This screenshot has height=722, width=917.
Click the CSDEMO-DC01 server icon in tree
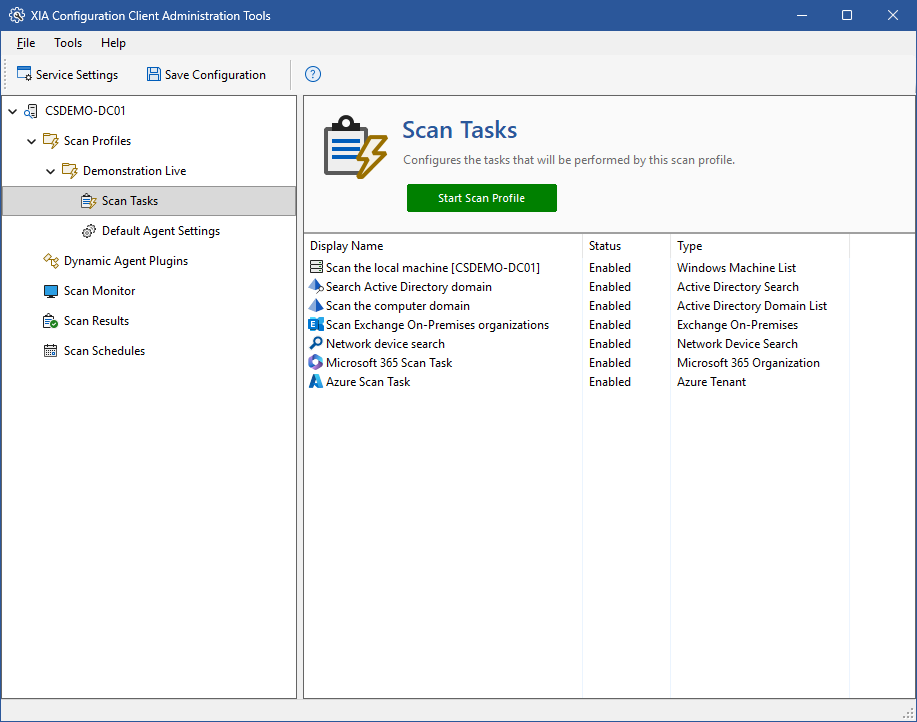tap(31, 111)
